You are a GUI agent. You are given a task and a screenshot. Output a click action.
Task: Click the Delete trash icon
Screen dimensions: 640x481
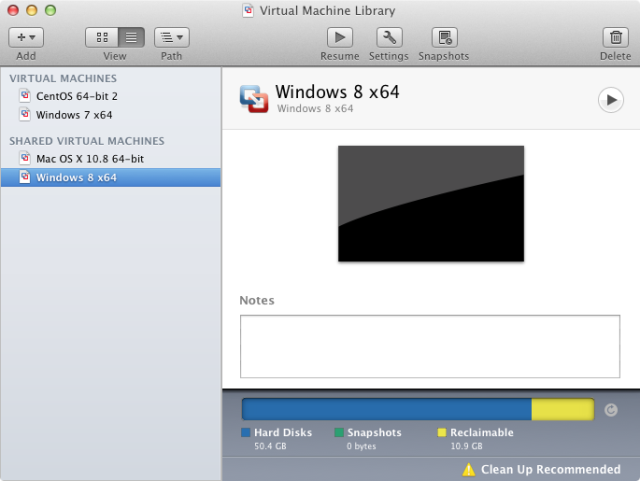tap(616, 38)
